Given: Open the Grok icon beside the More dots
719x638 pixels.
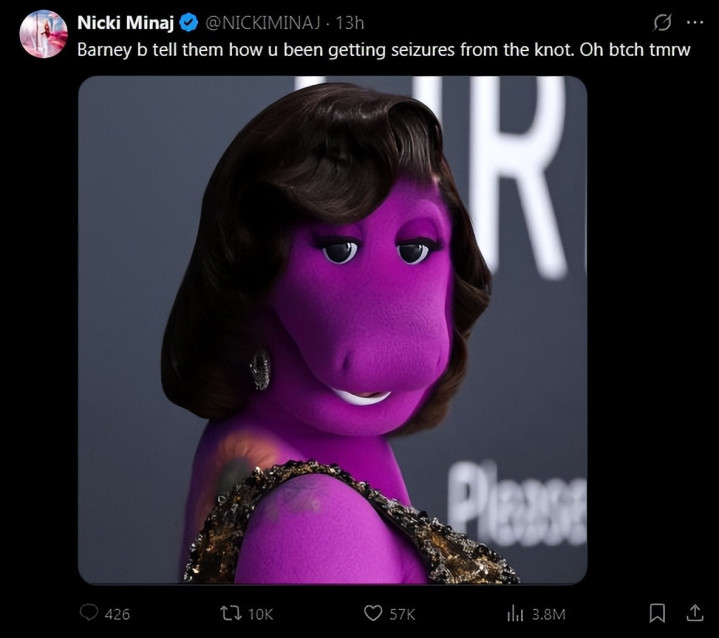Looking at the screenshot, I should (661, 23).
